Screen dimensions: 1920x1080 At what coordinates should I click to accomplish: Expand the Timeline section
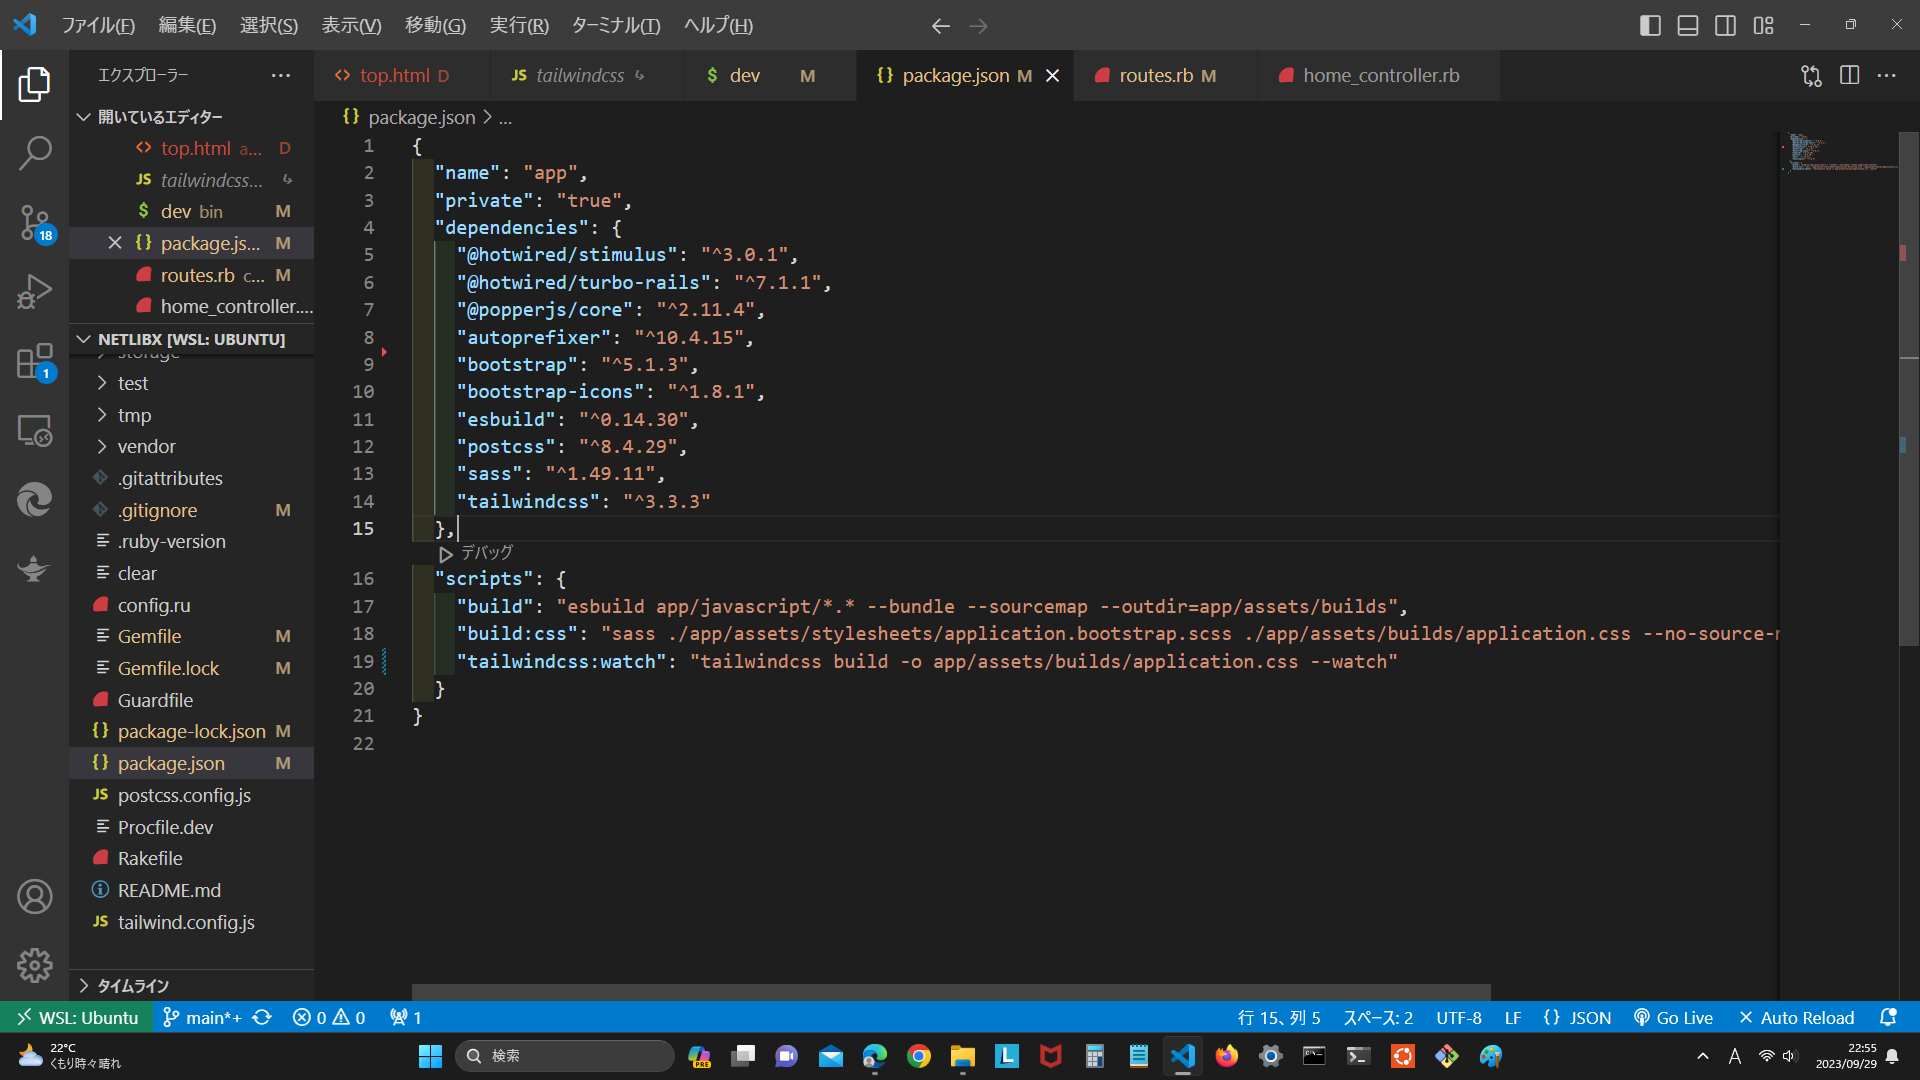click(x=190, y=985)
